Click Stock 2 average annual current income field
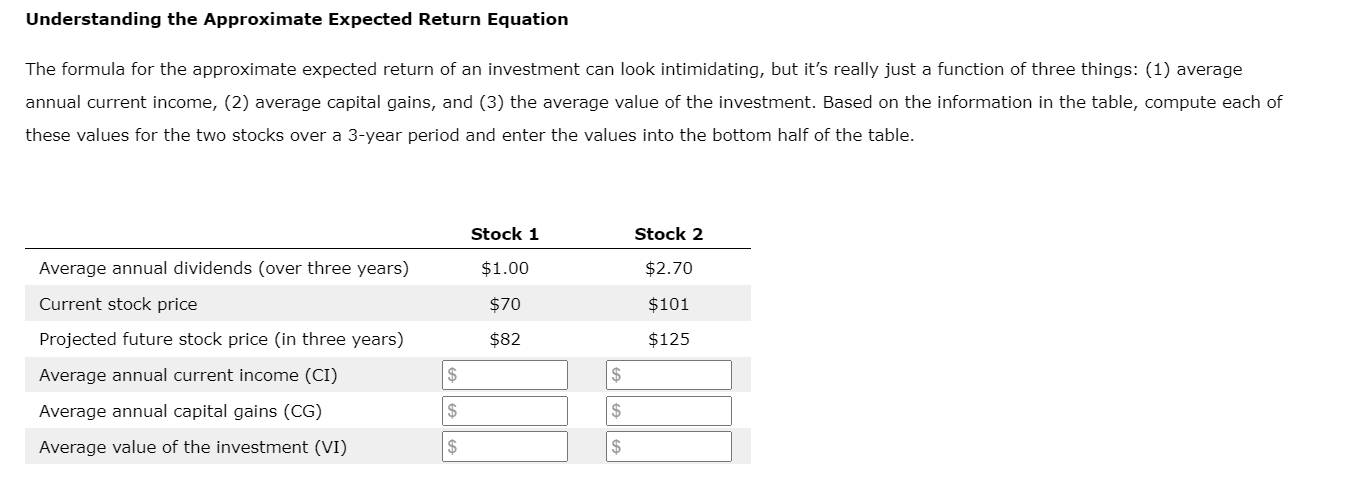This screenshot has height=497, width=1367. (x=670, y=375)
